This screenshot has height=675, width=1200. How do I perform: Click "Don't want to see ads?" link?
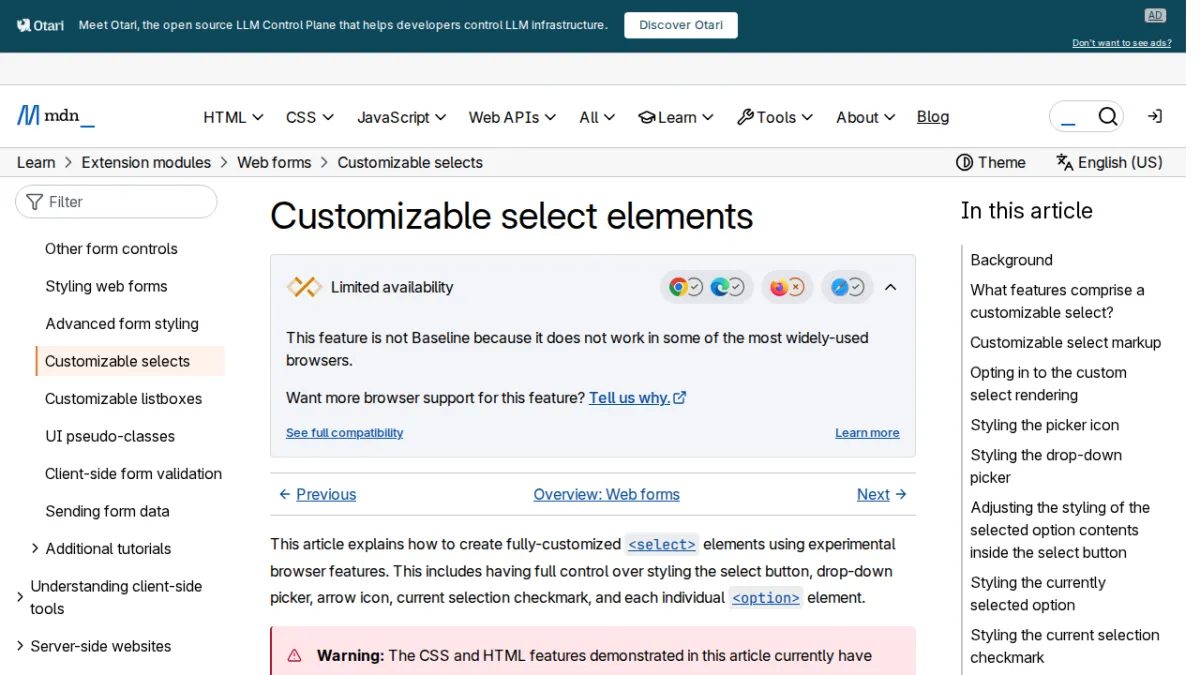click(1122, 43)
